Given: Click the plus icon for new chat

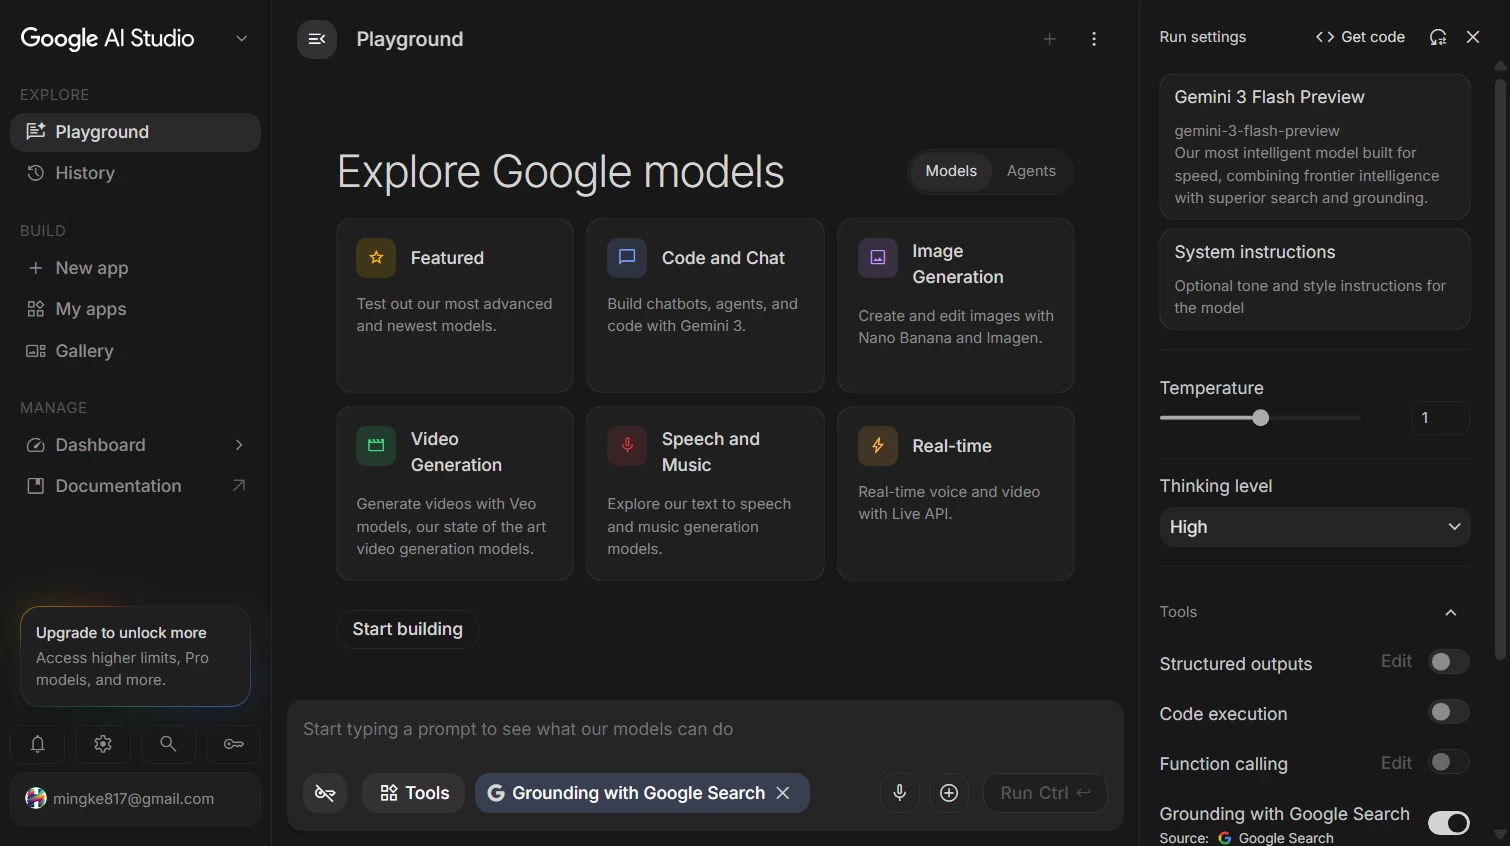Looking at the screenshot, I should click(x=1049, y=39).
